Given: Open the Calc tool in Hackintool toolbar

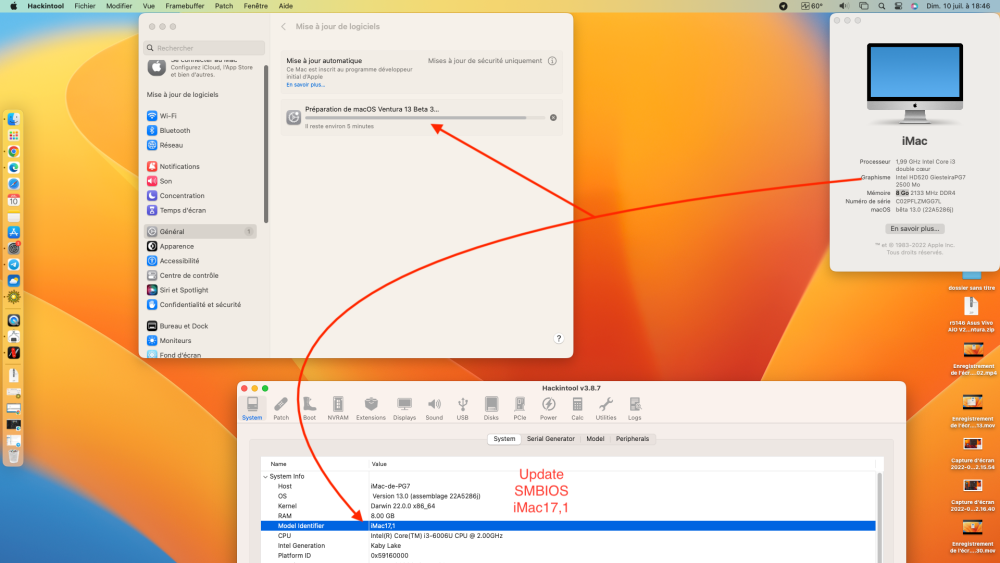Looking at the screenshot, I should [577, 408].
